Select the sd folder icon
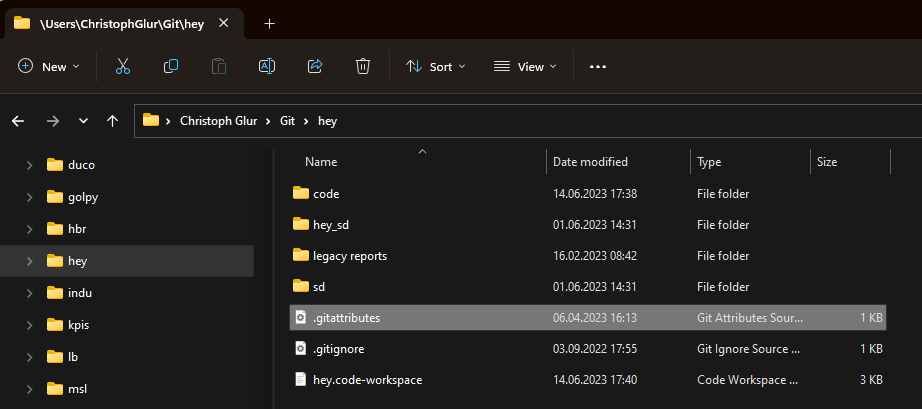Image resolution: width=922 pixels, height=409 pixels. click(300, 286)
